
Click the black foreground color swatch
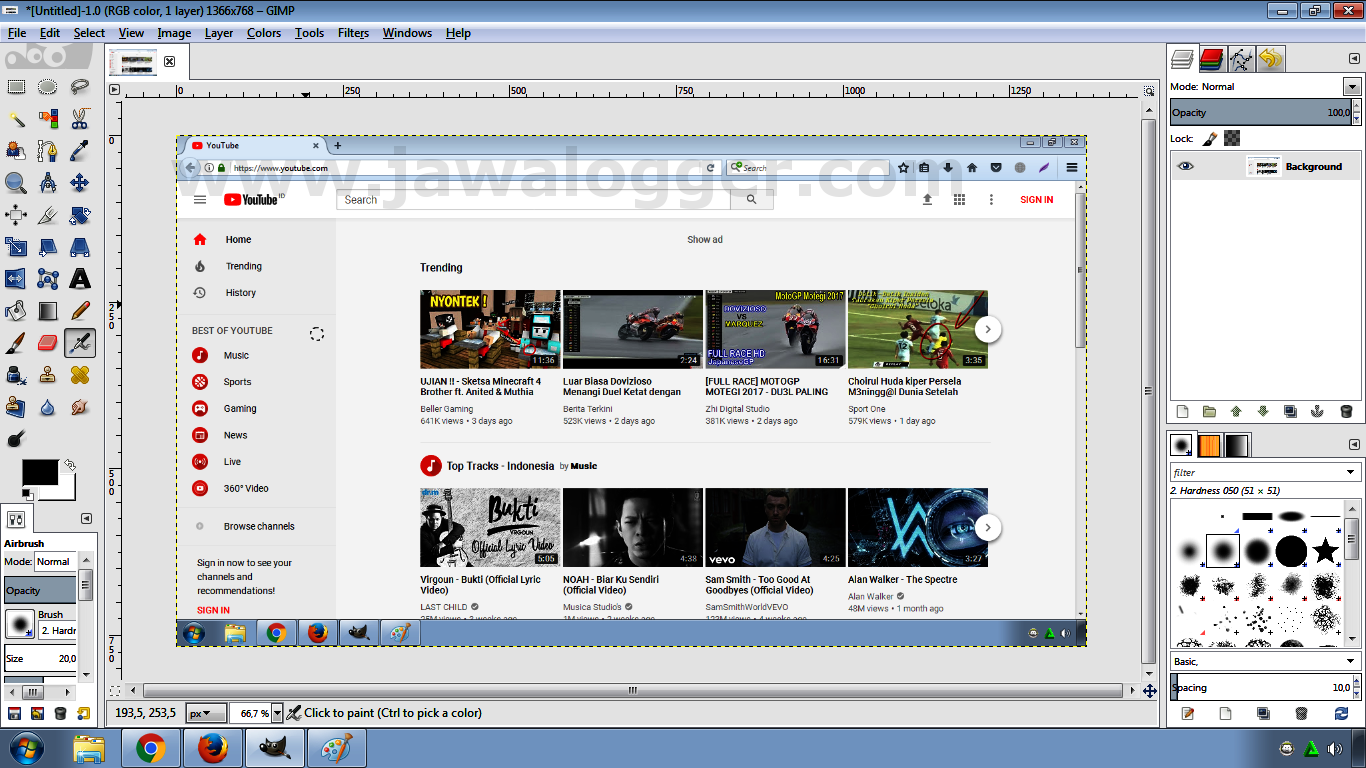coord(40,474)
